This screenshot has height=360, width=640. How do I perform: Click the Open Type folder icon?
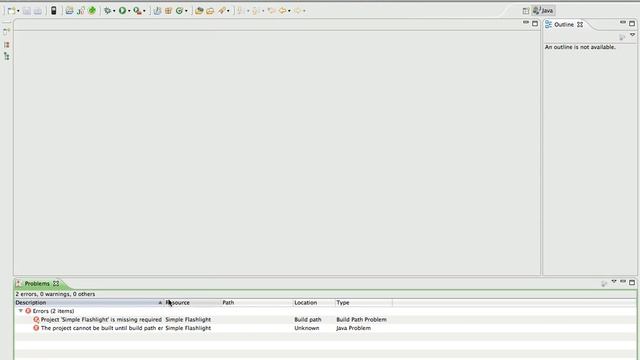click(199, 11)
